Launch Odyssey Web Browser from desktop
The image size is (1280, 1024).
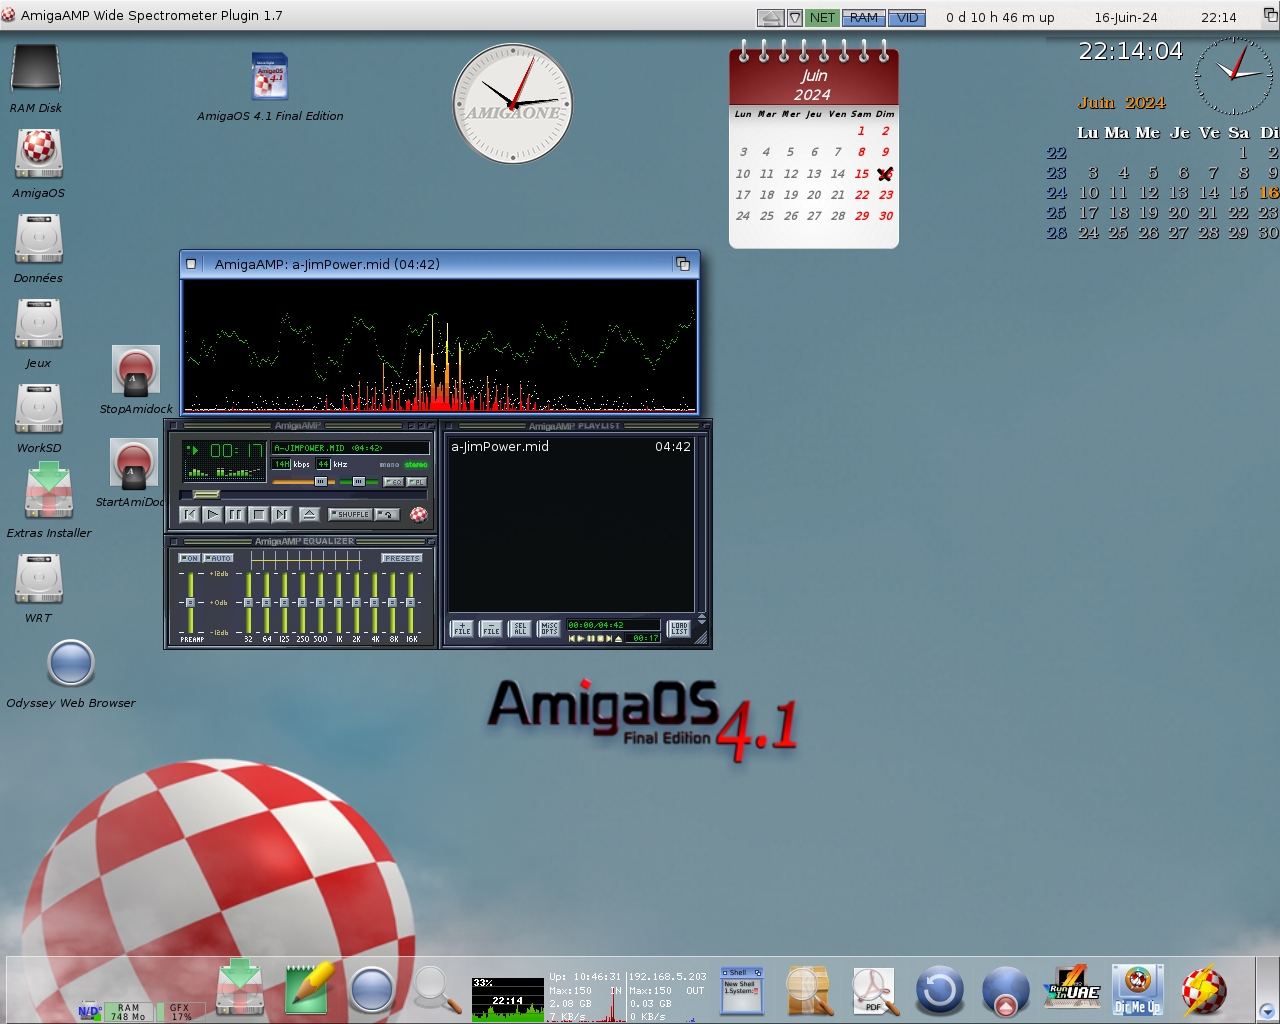[x=71, y=663]
